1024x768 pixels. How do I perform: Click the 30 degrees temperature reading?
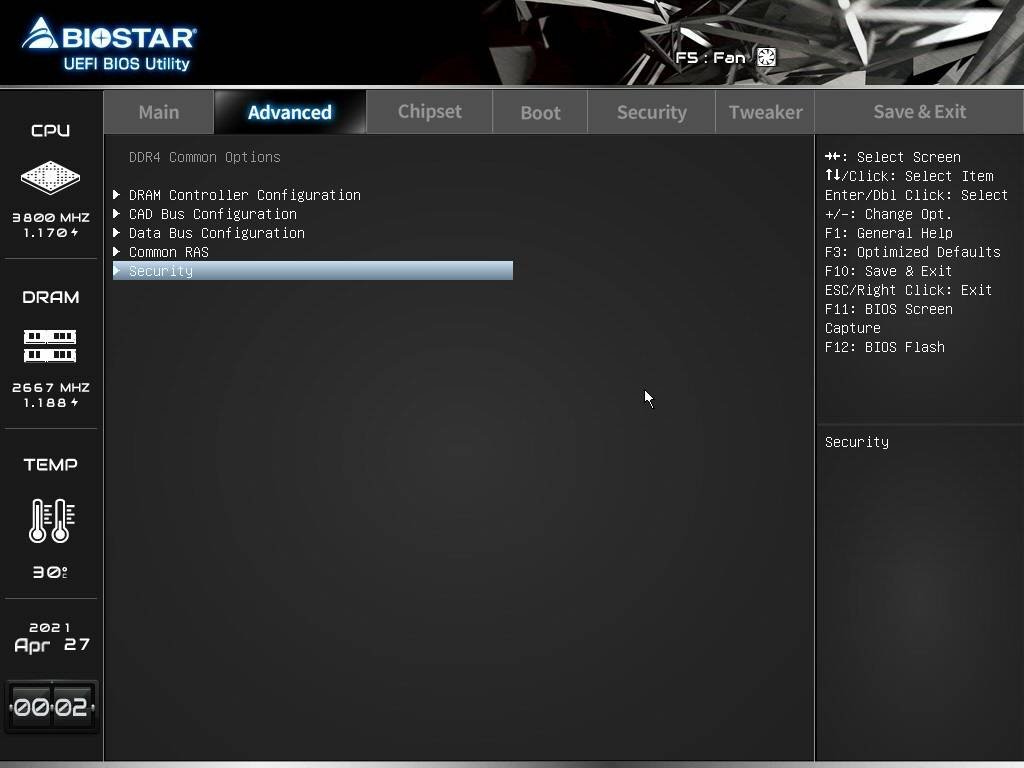[x=50, y=573]
